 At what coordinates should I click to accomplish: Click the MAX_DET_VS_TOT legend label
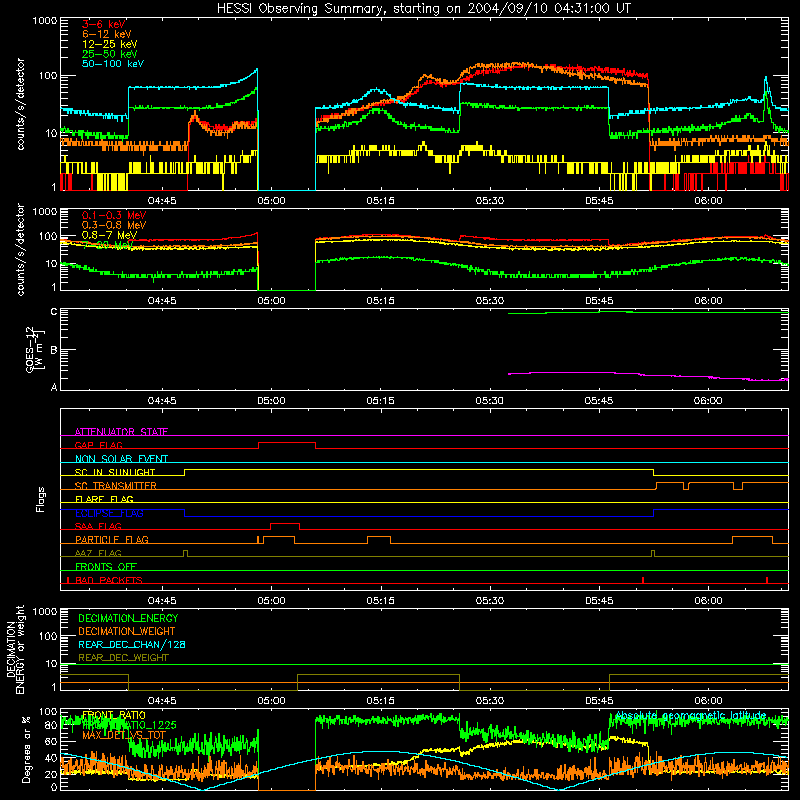click(x=124, y=735)
